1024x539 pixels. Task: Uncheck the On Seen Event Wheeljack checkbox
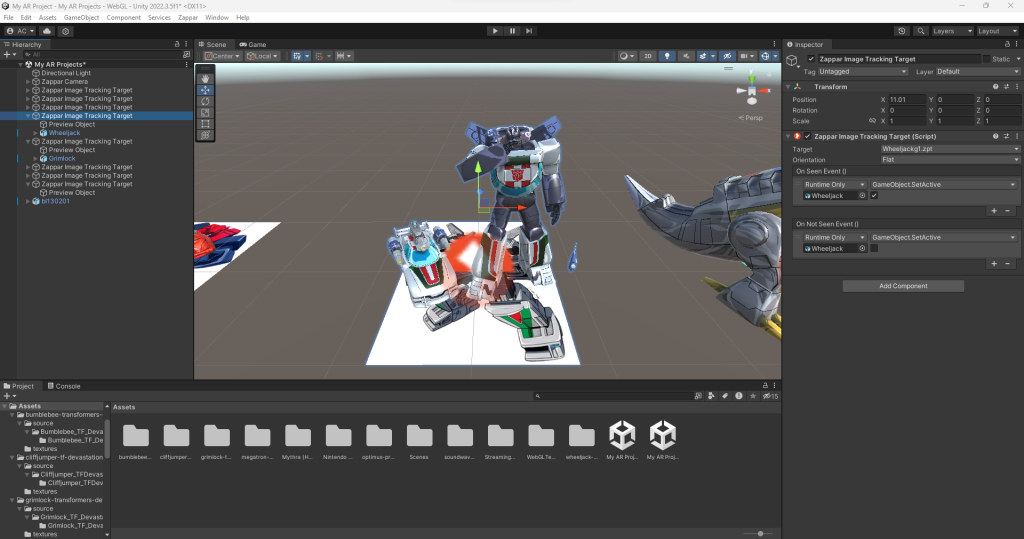[874, 196]
